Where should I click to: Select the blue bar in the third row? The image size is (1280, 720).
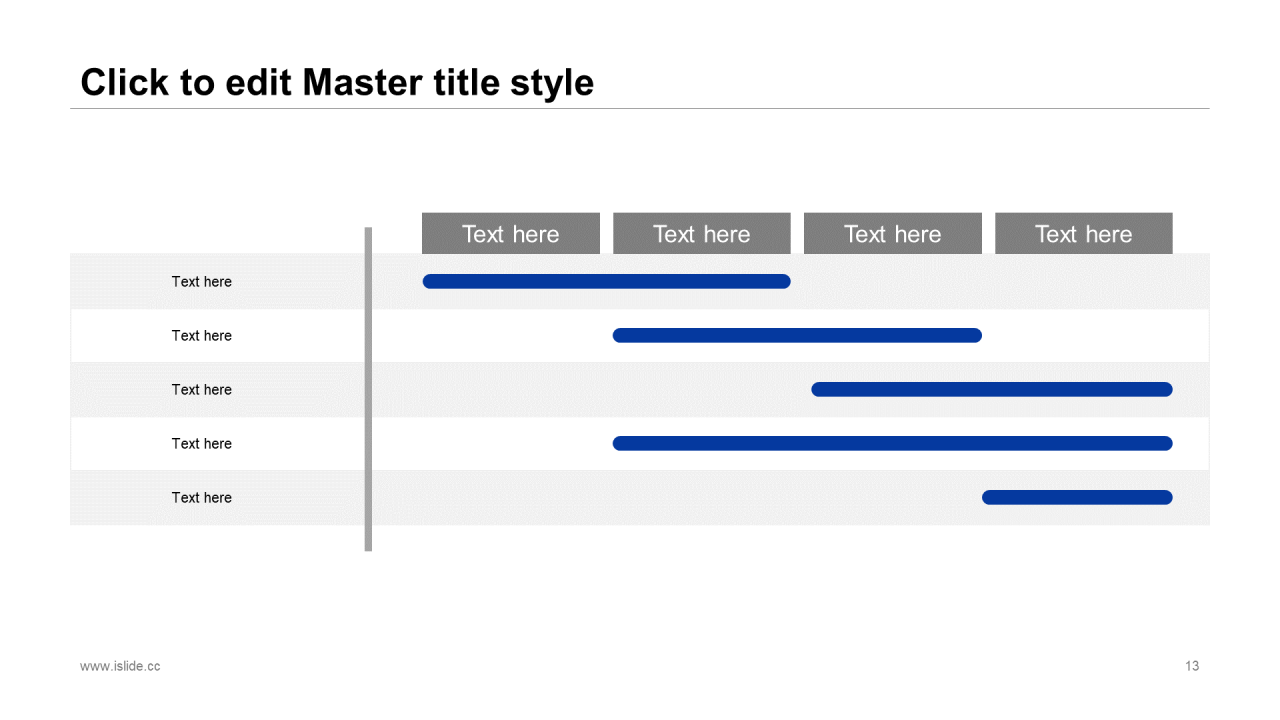[x=992, y=389]
